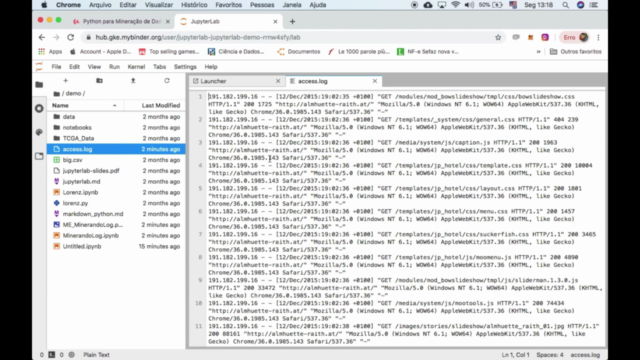This screenshot has width=640, height=360.
Task: Open the Help menu
Action: 211,67
